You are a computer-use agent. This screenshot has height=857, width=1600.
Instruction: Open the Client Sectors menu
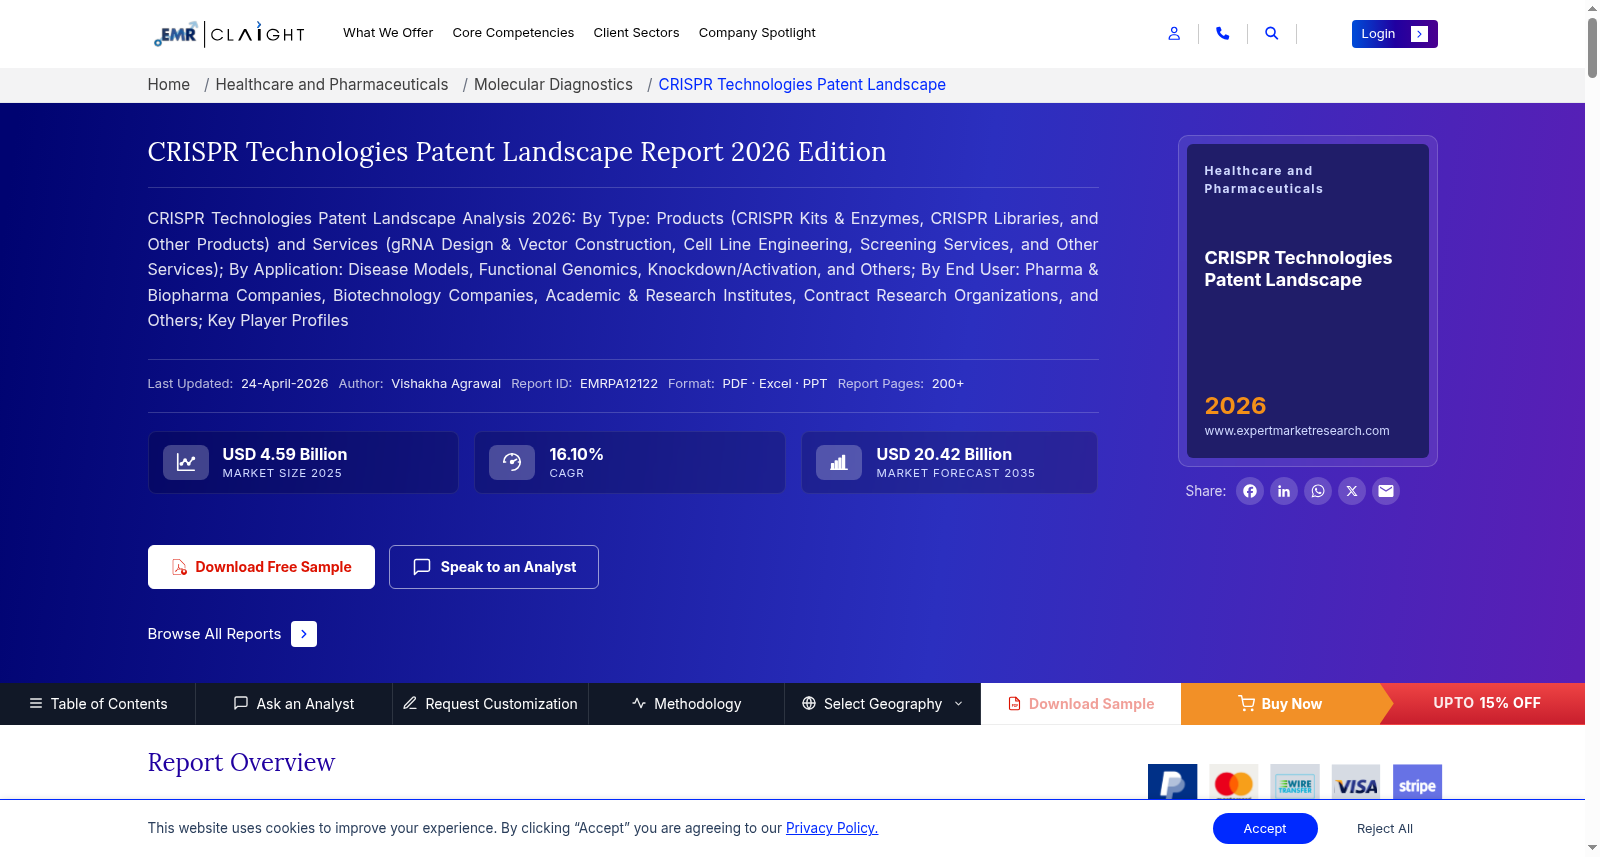pos(636,33)
